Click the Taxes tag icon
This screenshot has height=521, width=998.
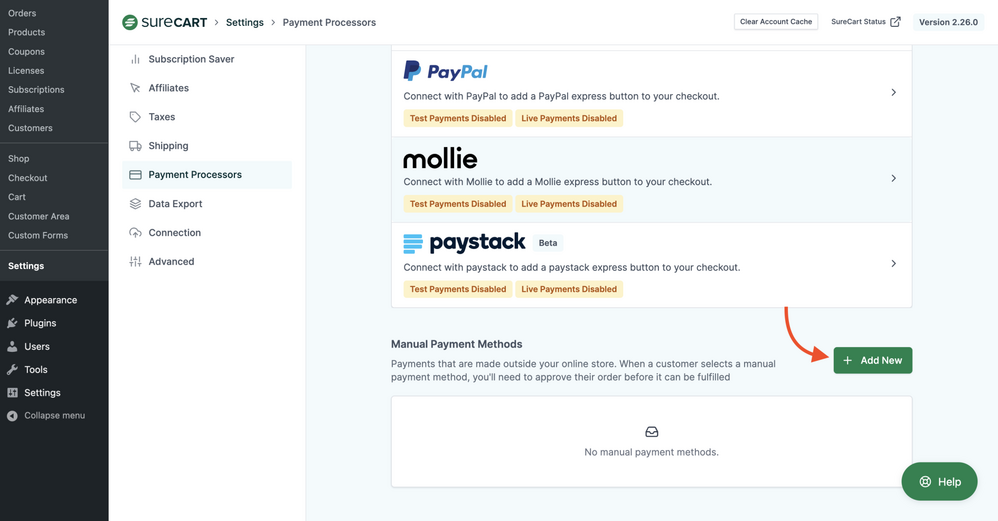[x=135, y=117]
